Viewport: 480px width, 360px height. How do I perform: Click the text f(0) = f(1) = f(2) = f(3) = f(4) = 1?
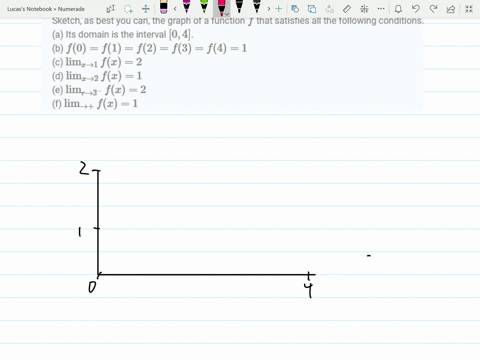click(157, 48)
